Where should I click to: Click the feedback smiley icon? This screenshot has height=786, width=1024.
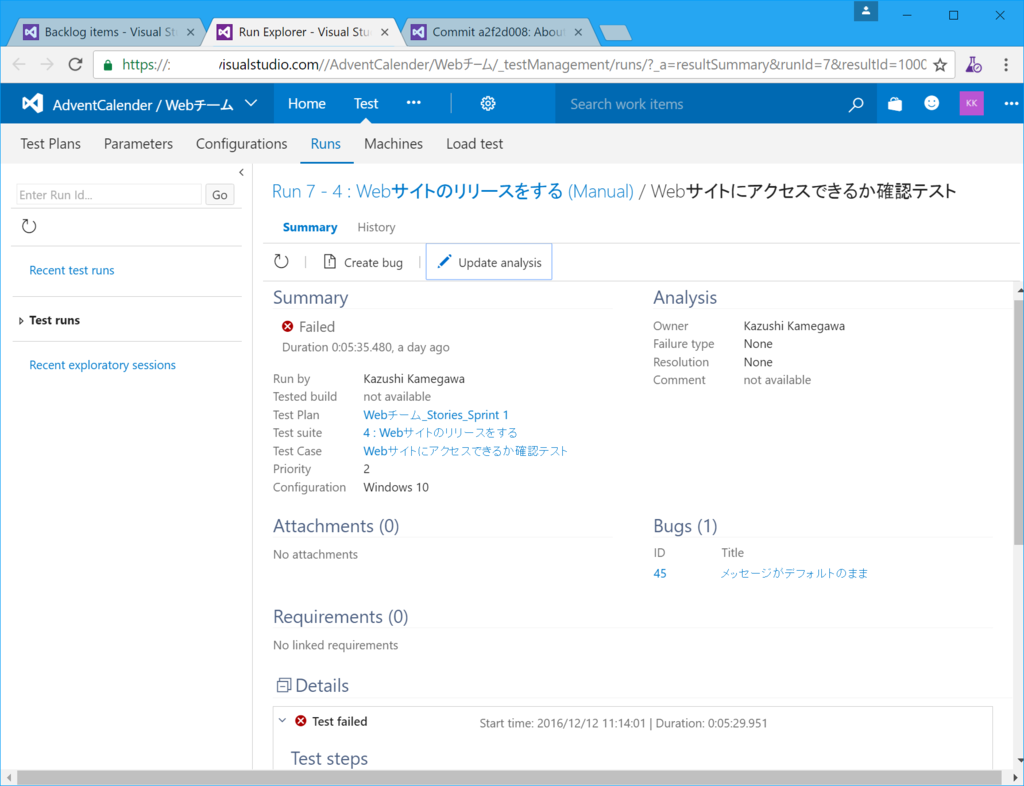[x=932, y=103]
